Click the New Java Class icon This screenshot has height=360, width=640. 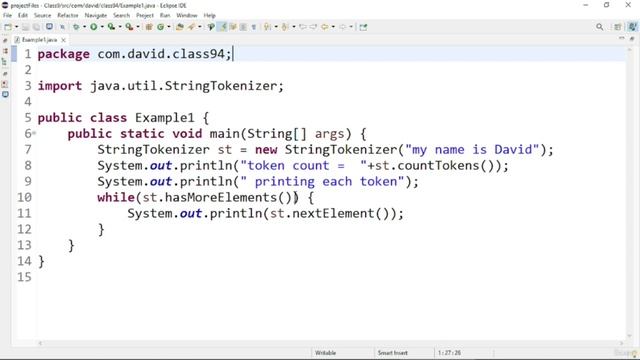160,27
